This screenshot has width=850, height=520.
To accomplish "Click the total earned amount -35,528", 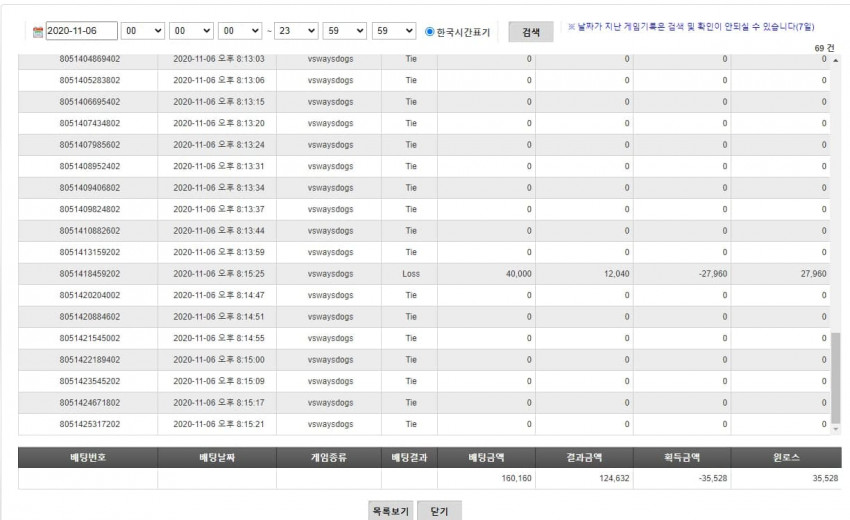I will [713, 478].
